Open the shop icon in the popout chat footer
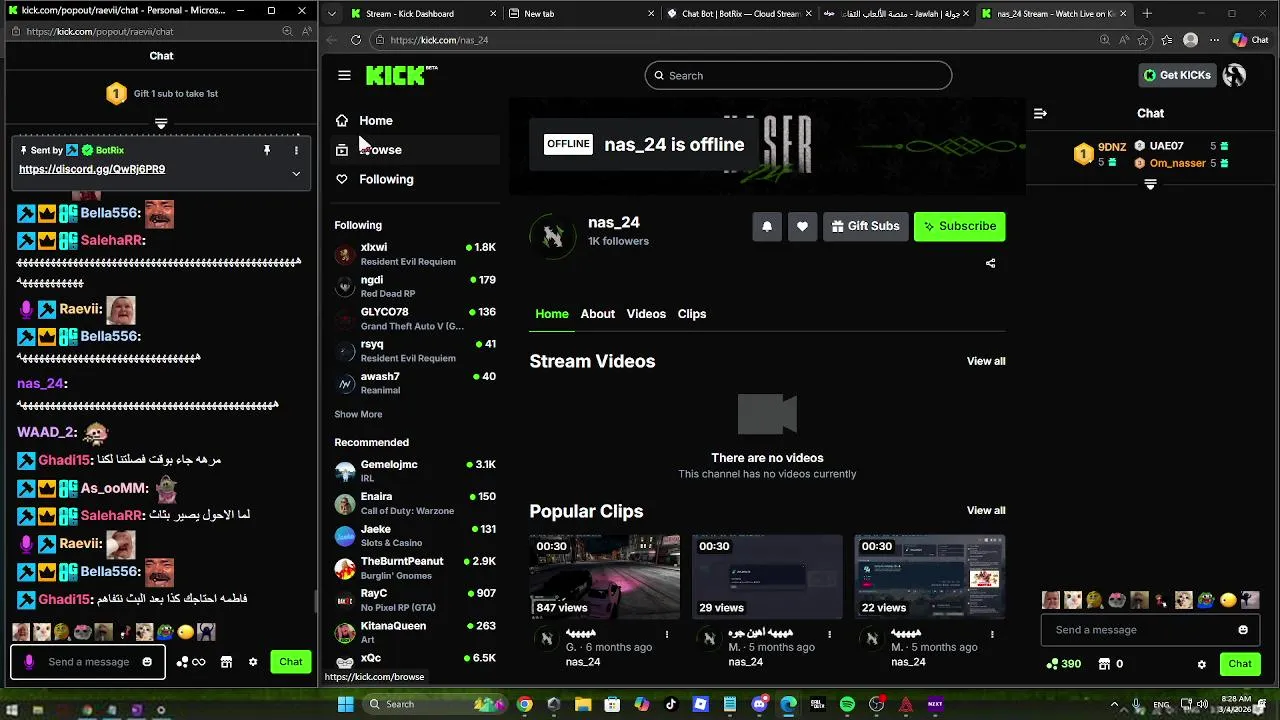Viewport: 1280px width, 720px height. [226, 662]
